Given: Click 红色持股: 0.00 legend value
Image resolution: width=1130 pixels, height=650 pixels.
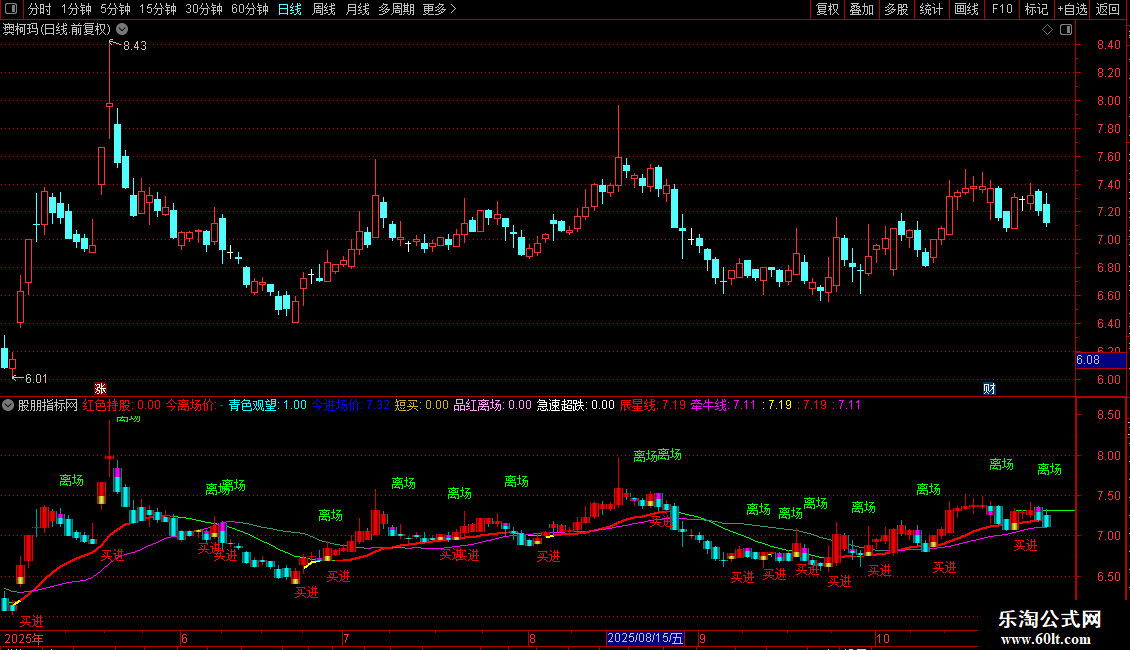Looking at the screenshot, I should pos(122,405).
